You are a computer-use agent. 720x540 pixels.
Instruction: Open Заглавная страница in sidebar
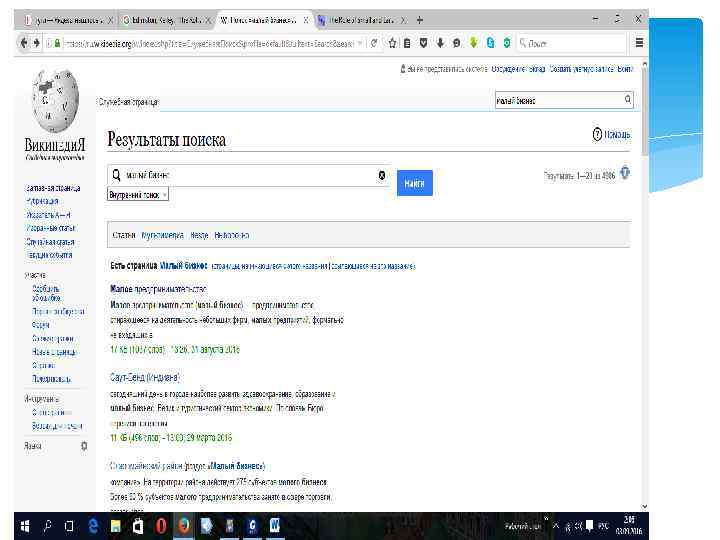pos(53,188)
